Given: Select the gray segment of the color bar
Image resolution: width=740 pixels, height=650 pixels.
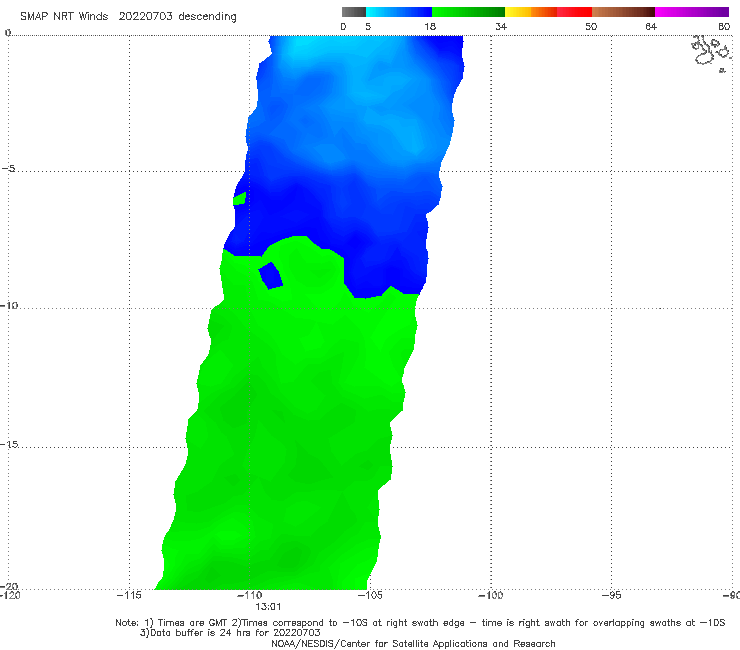Looking at the screenshot, I should tap(354, 12).
